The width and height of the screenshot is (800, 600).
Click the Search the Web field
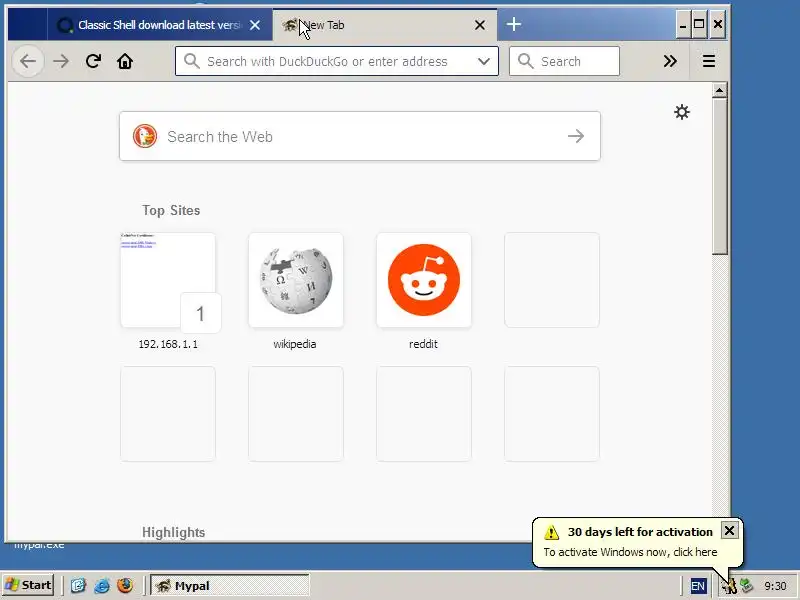coord(360,136)
